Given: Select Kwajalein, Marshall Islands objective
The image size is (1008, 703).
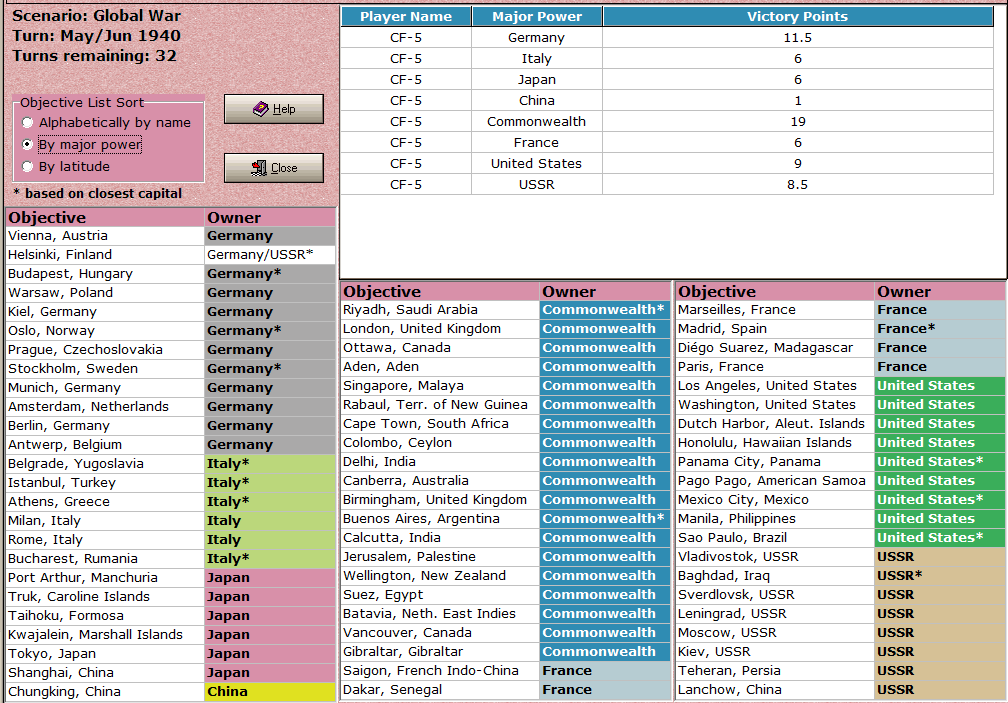Looking at the screenshot, I should pos(105,635).
